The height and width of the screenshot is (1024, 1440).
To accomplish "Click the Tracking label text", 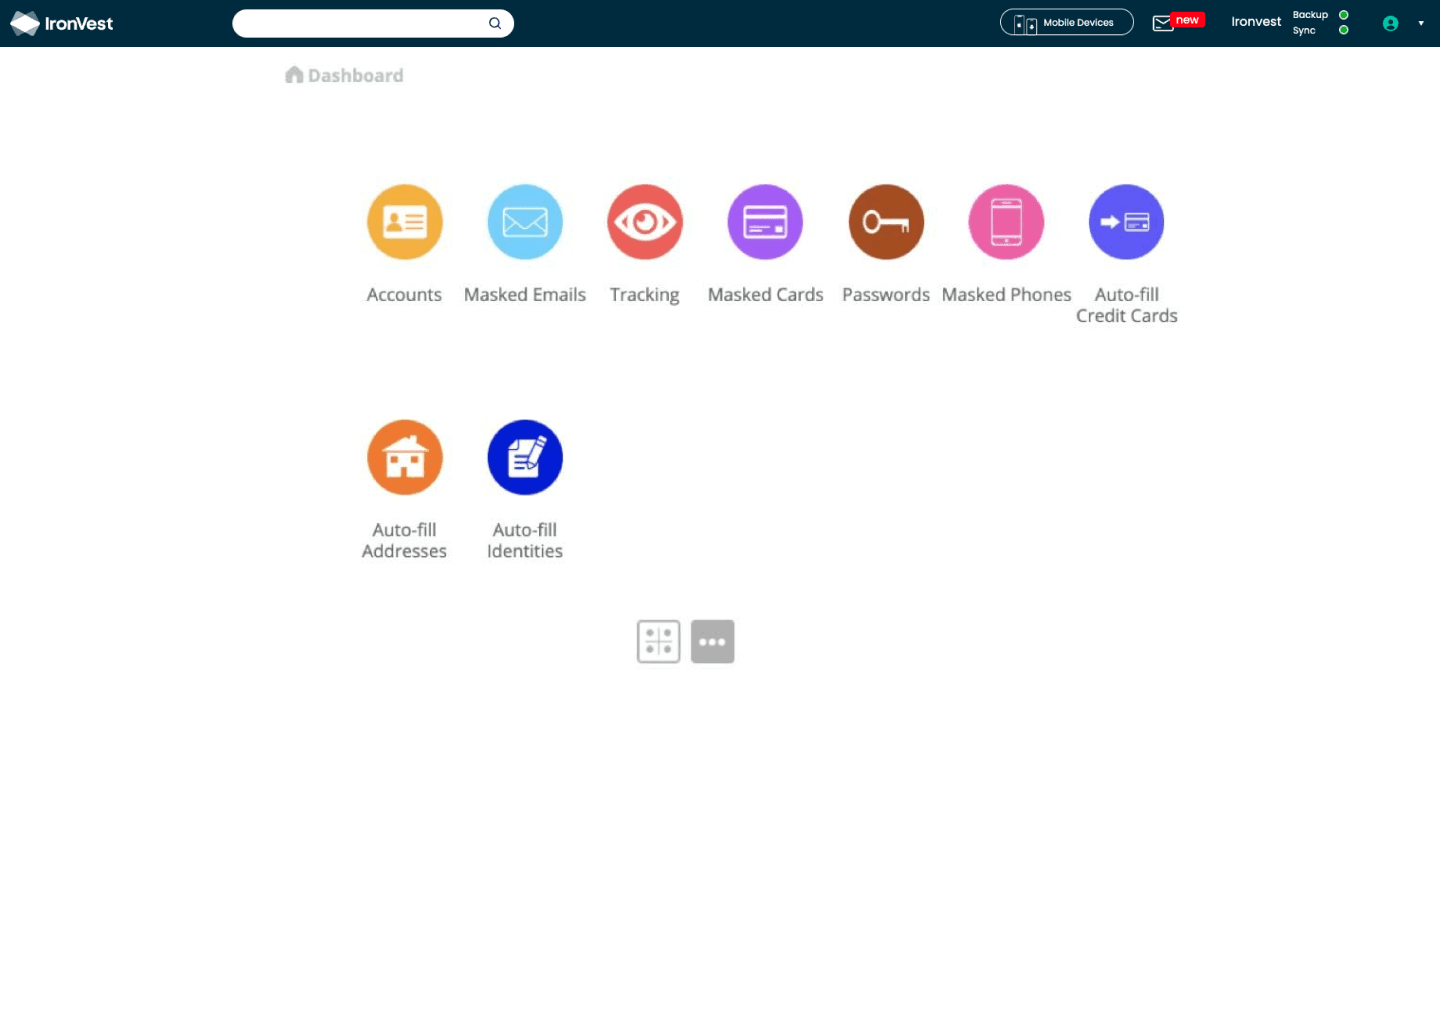I will click(x=645, y=295).
